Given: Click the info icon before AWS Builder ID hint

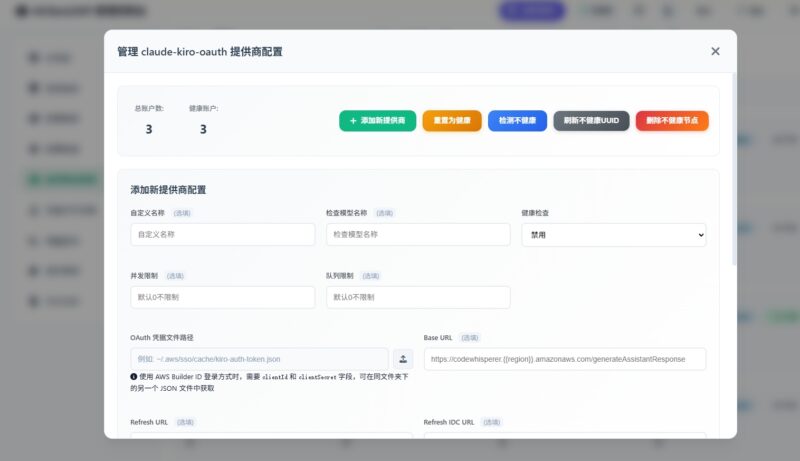Looking at the screenshot, I should pyautogui.click(x=134, y=377).
